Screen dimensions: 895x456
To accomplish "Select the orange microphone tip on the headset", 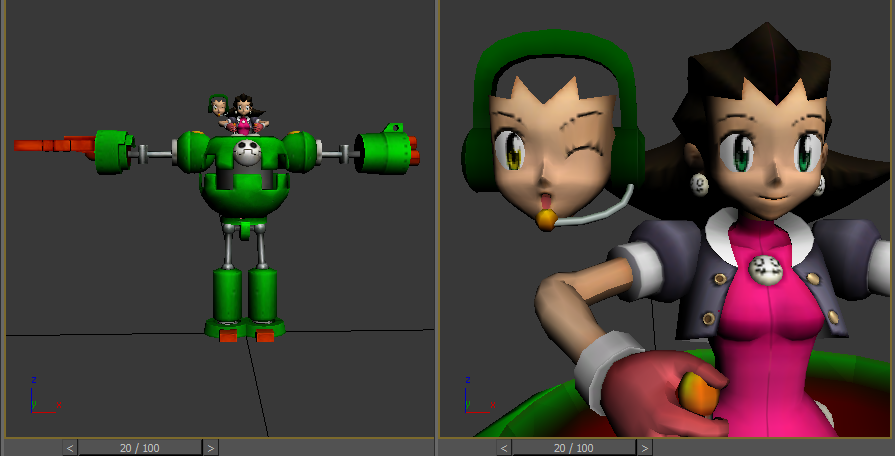I will (x=546, y=219).
